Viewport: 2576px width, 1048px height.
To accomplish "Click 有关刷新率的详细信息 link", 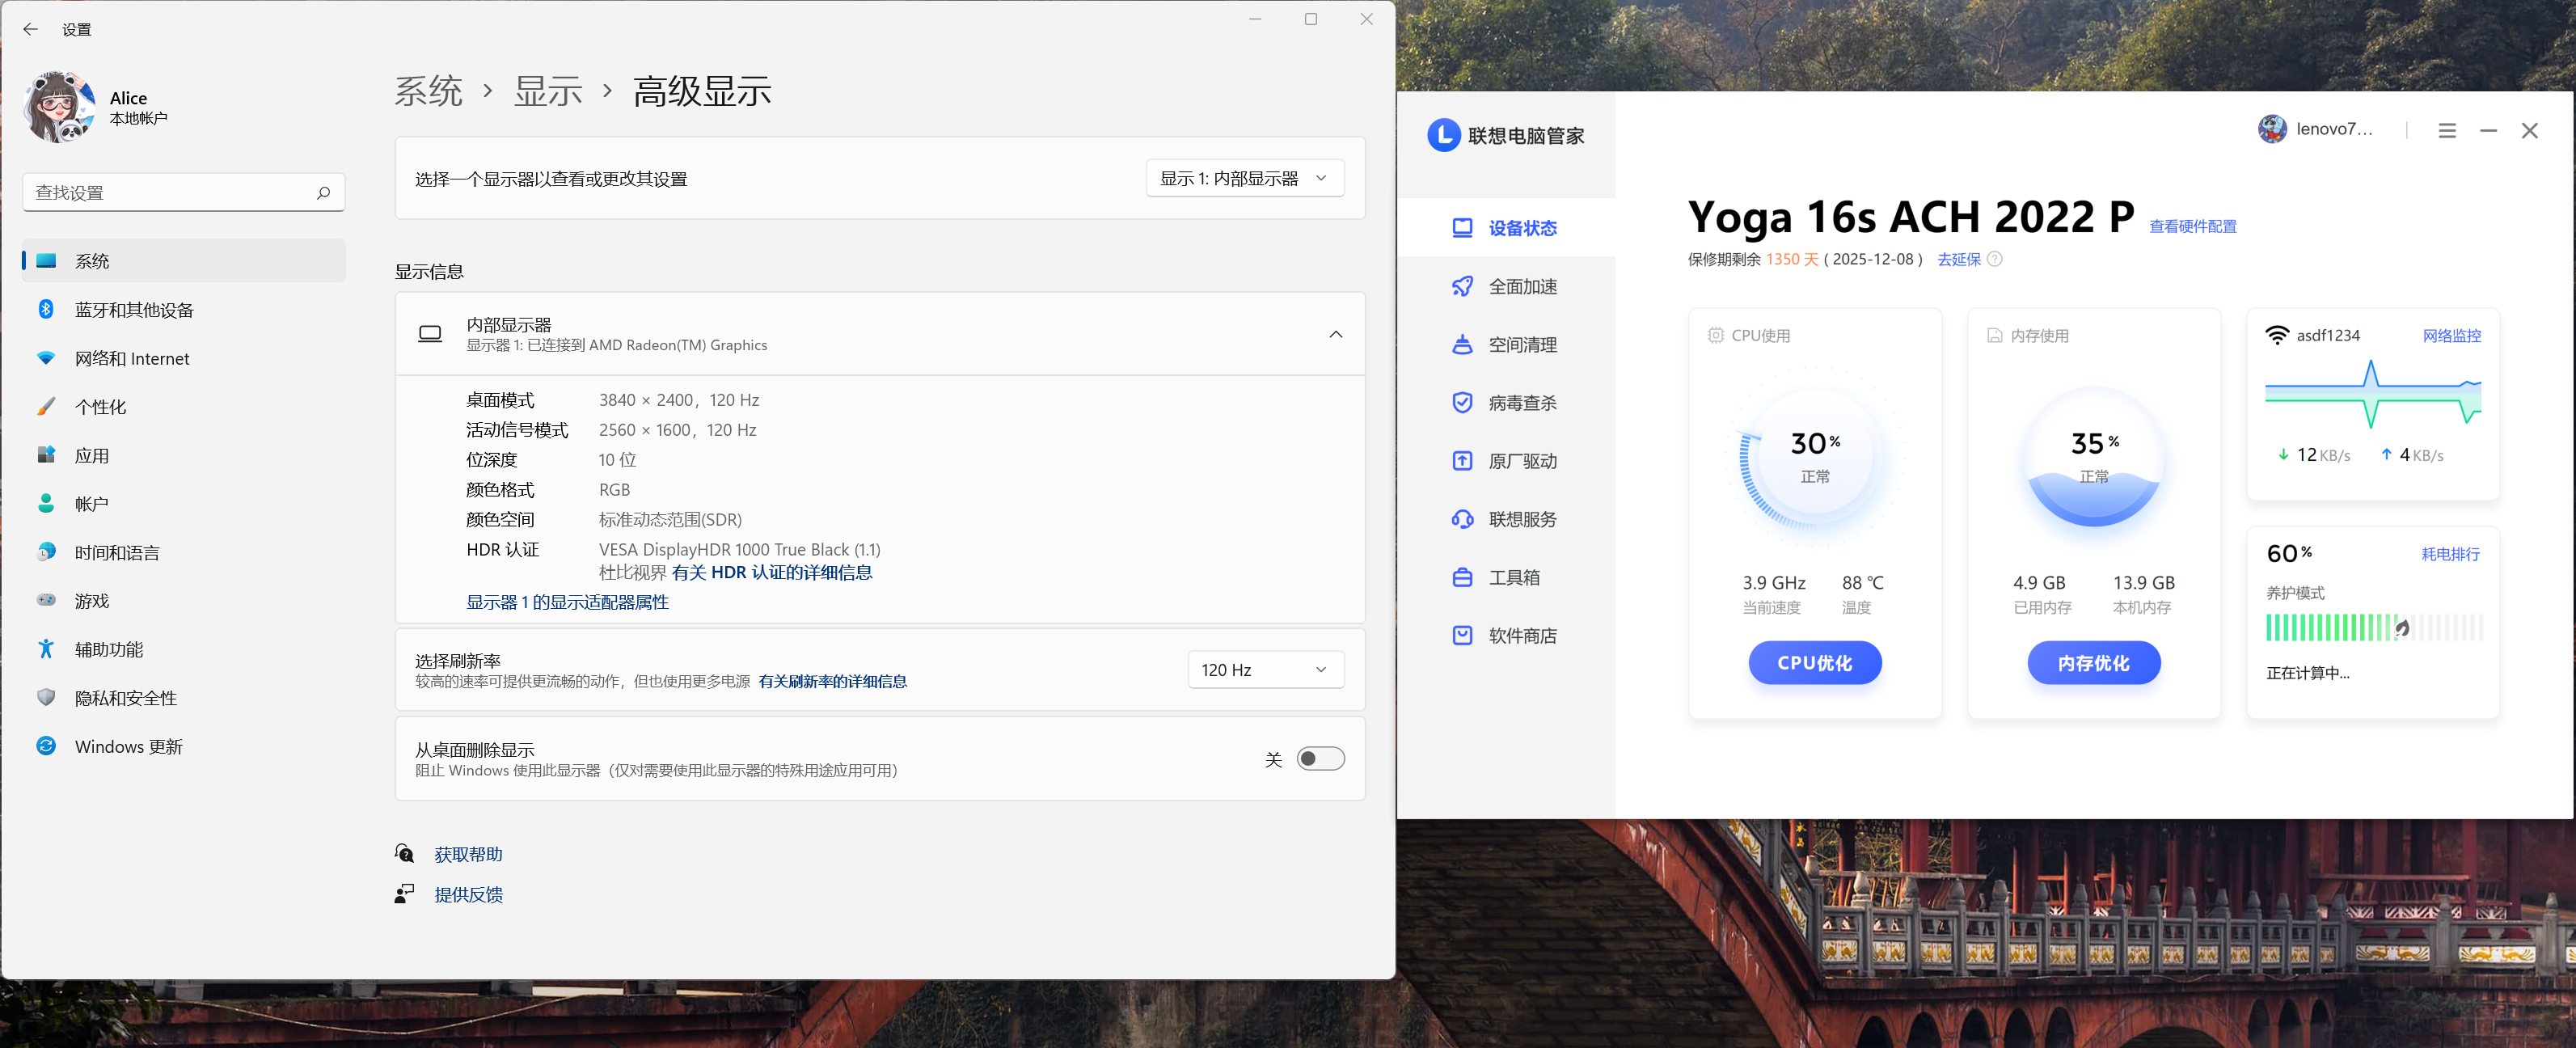I will coord(832,681).
